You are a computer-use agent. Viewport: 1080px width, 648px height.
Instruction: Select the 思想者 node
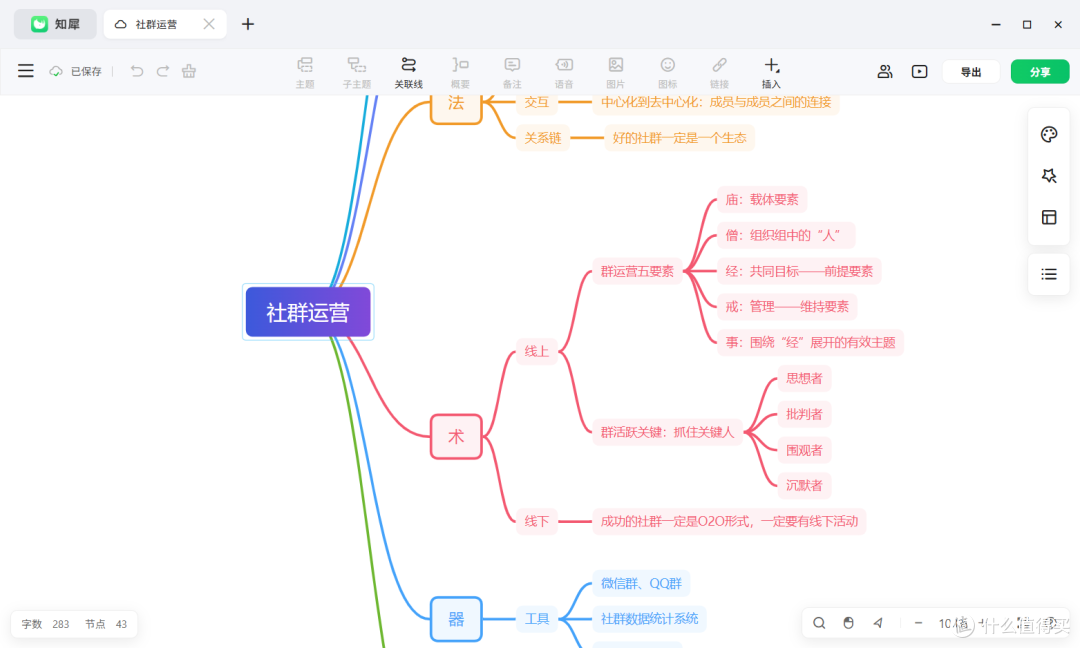tap(804, 378)
